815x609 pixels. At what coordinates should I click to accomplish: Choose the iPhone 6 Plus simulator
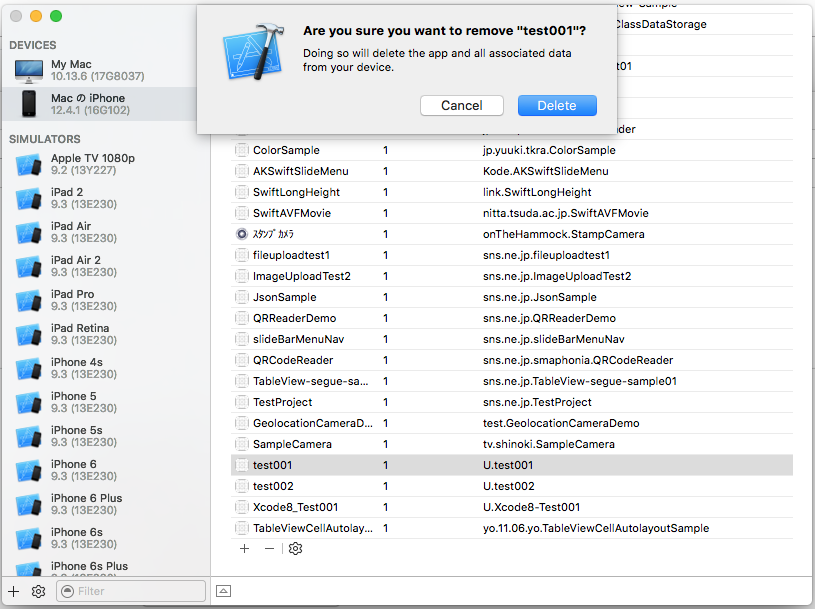(106, 504)
